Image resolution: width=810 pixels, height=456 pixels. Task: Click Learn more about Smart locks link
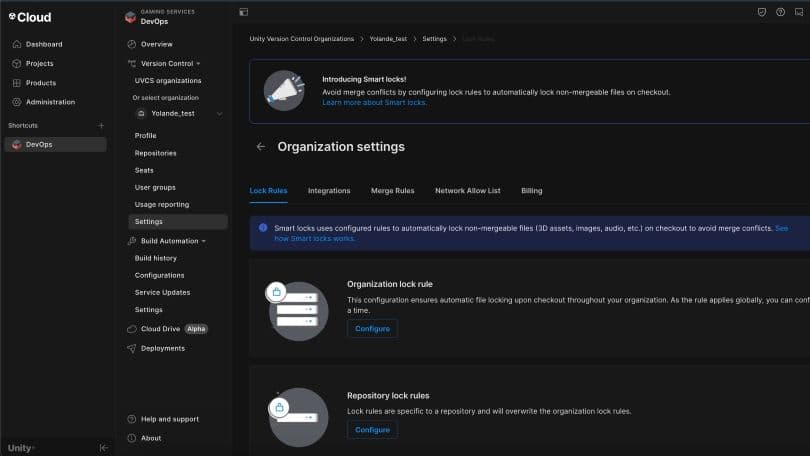[x=374, y=102]
